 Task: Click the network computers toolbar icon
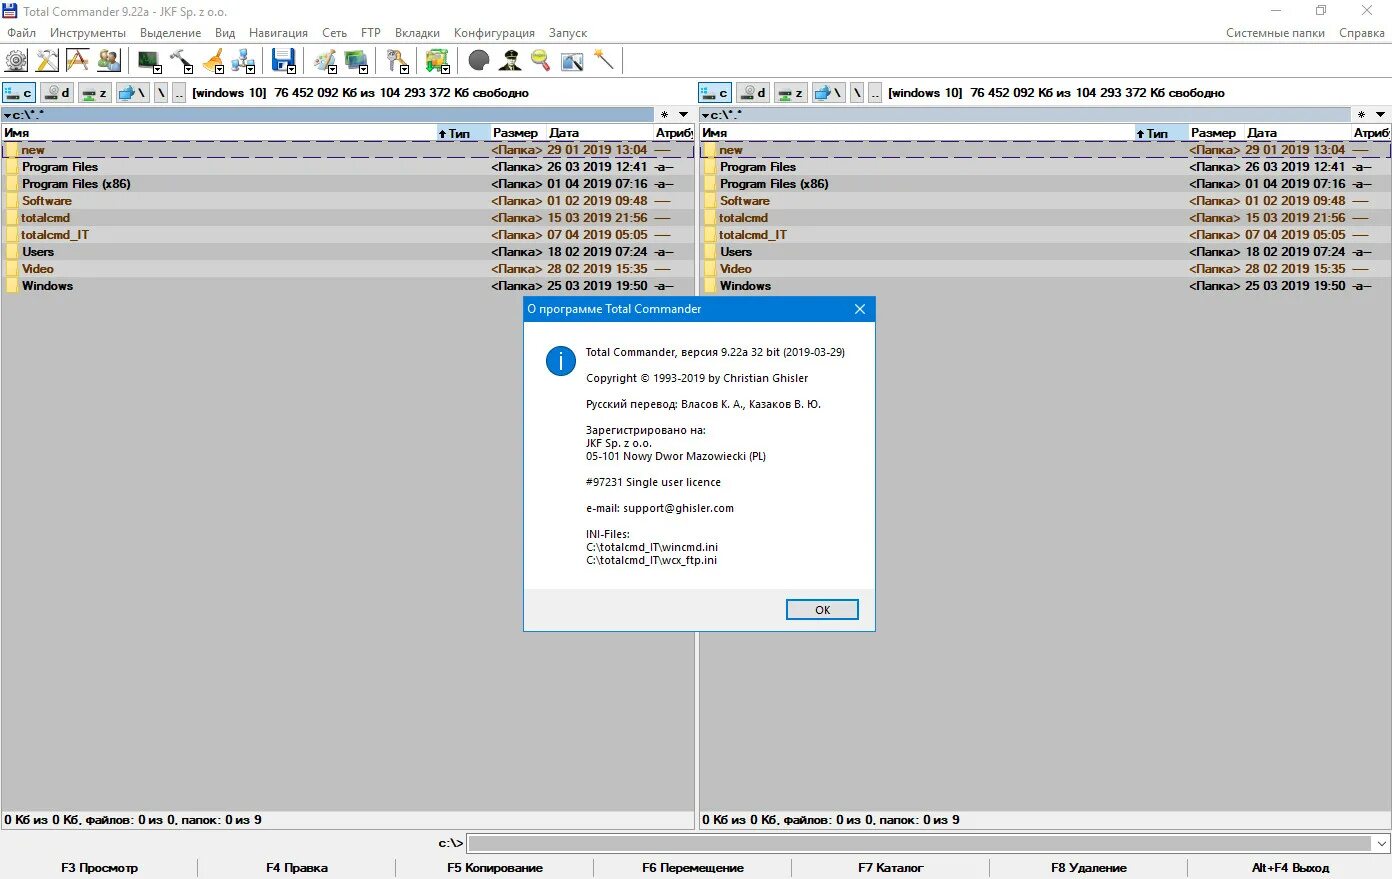pos(242,61)
